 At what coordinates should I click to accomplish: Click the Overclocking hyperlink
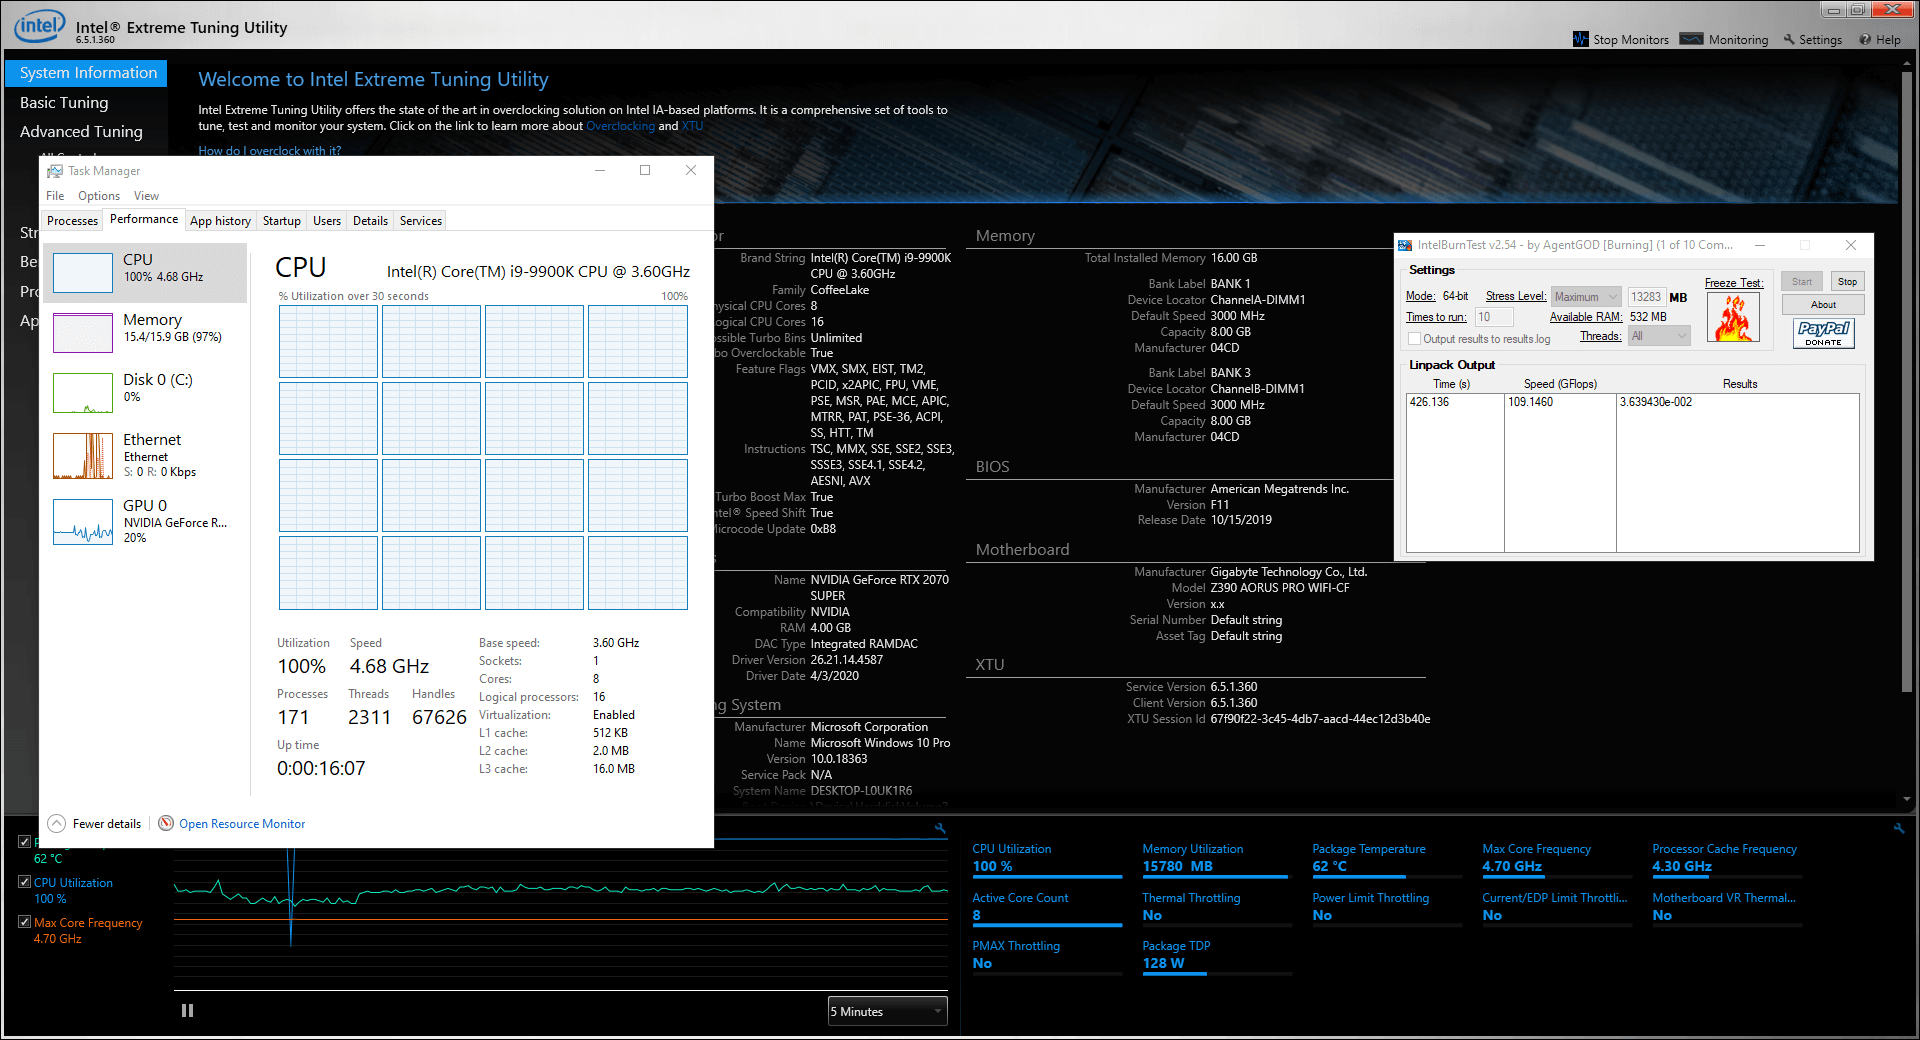coord(620,126)
